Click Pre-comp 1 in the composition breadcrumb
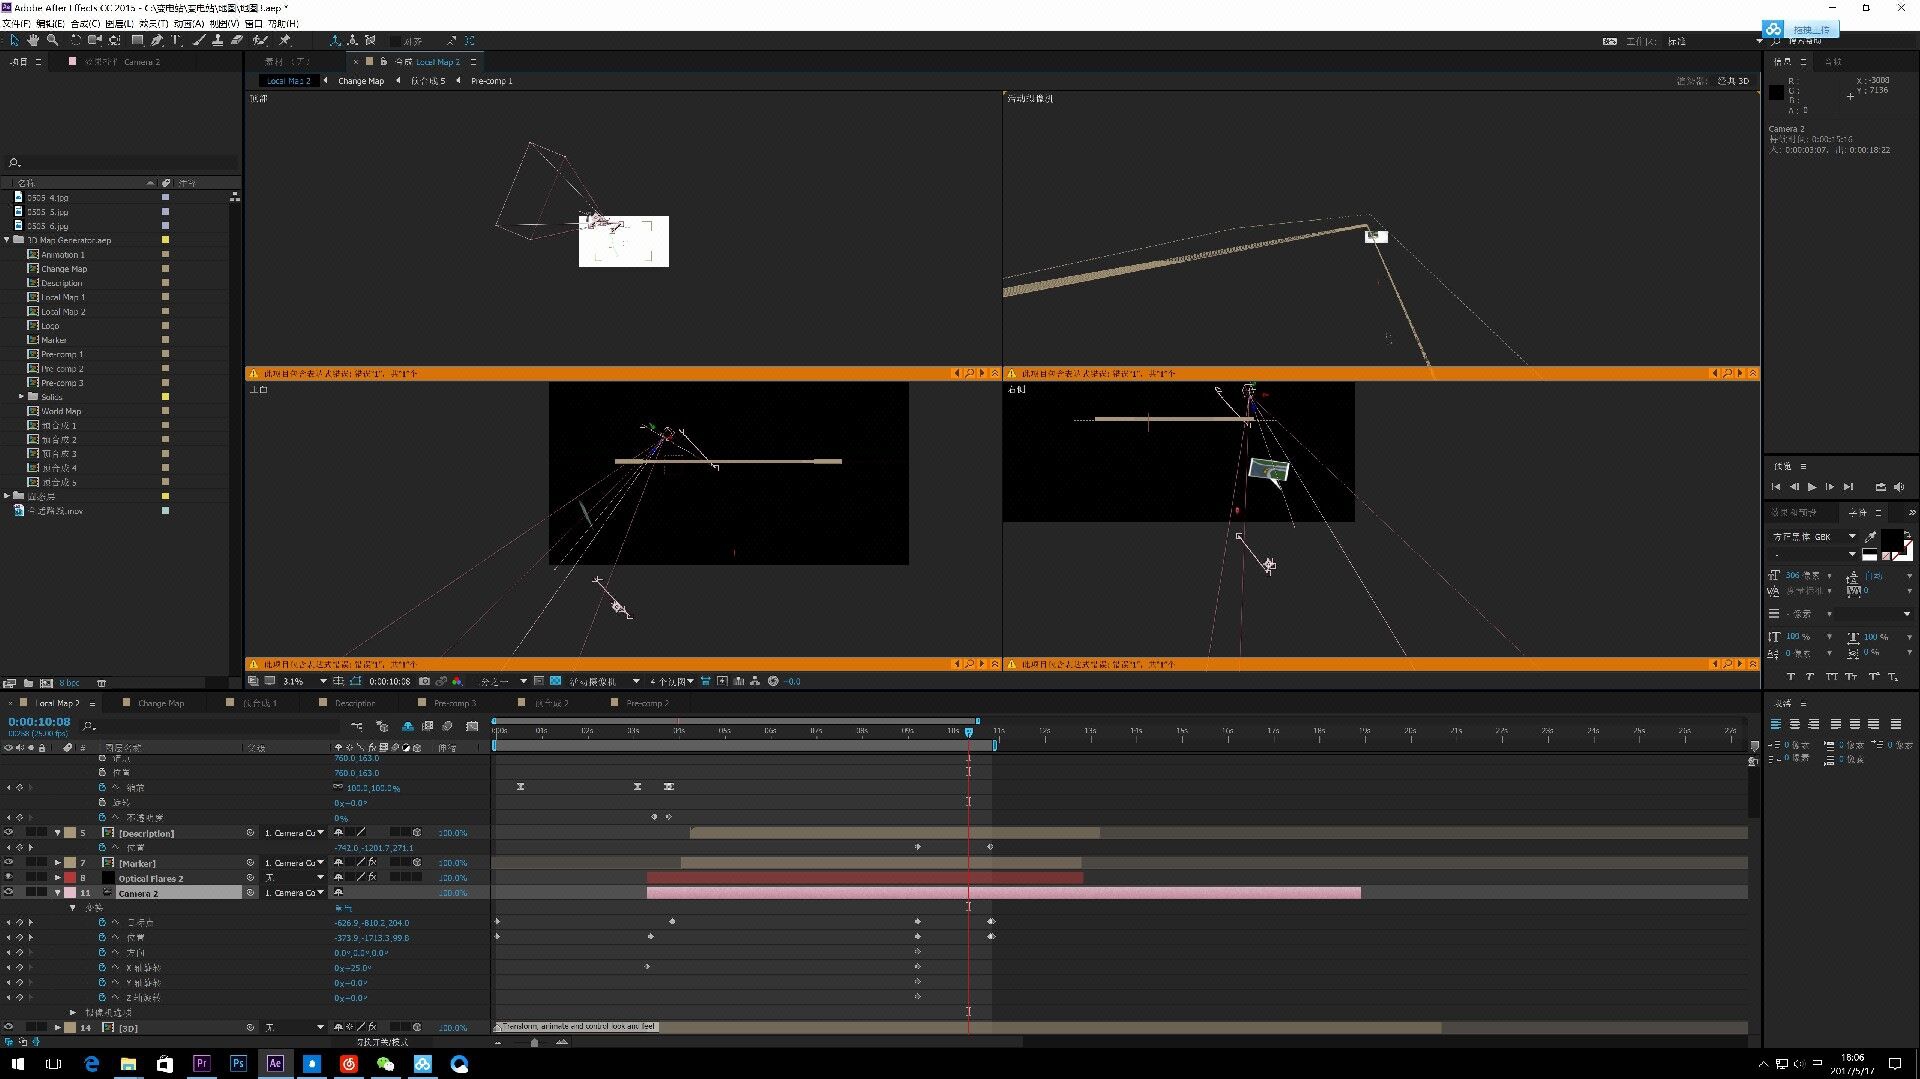Viewport: 1920px width, 1079px height. pos(491,81)
